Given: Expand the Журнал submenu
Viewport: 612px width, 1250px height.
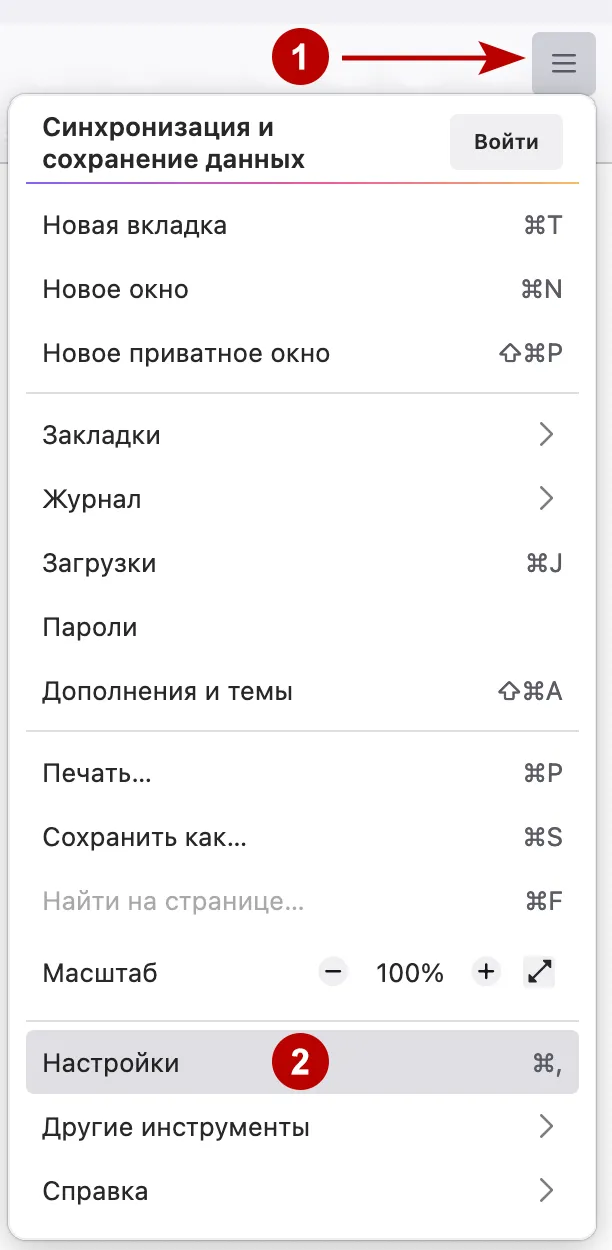Looking at the screenshot, I should 91,498.
